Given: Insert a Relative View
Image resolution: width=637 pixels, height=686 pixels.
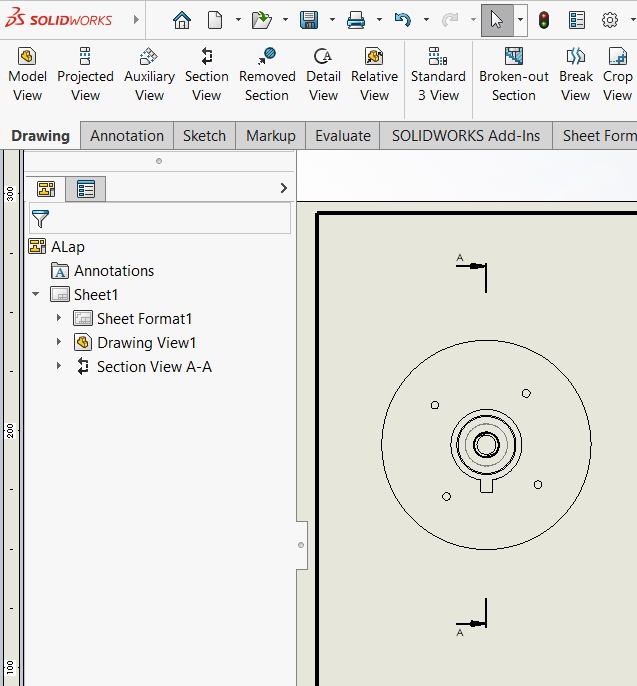Looking at the screenshot, I should tap(374, 74).
